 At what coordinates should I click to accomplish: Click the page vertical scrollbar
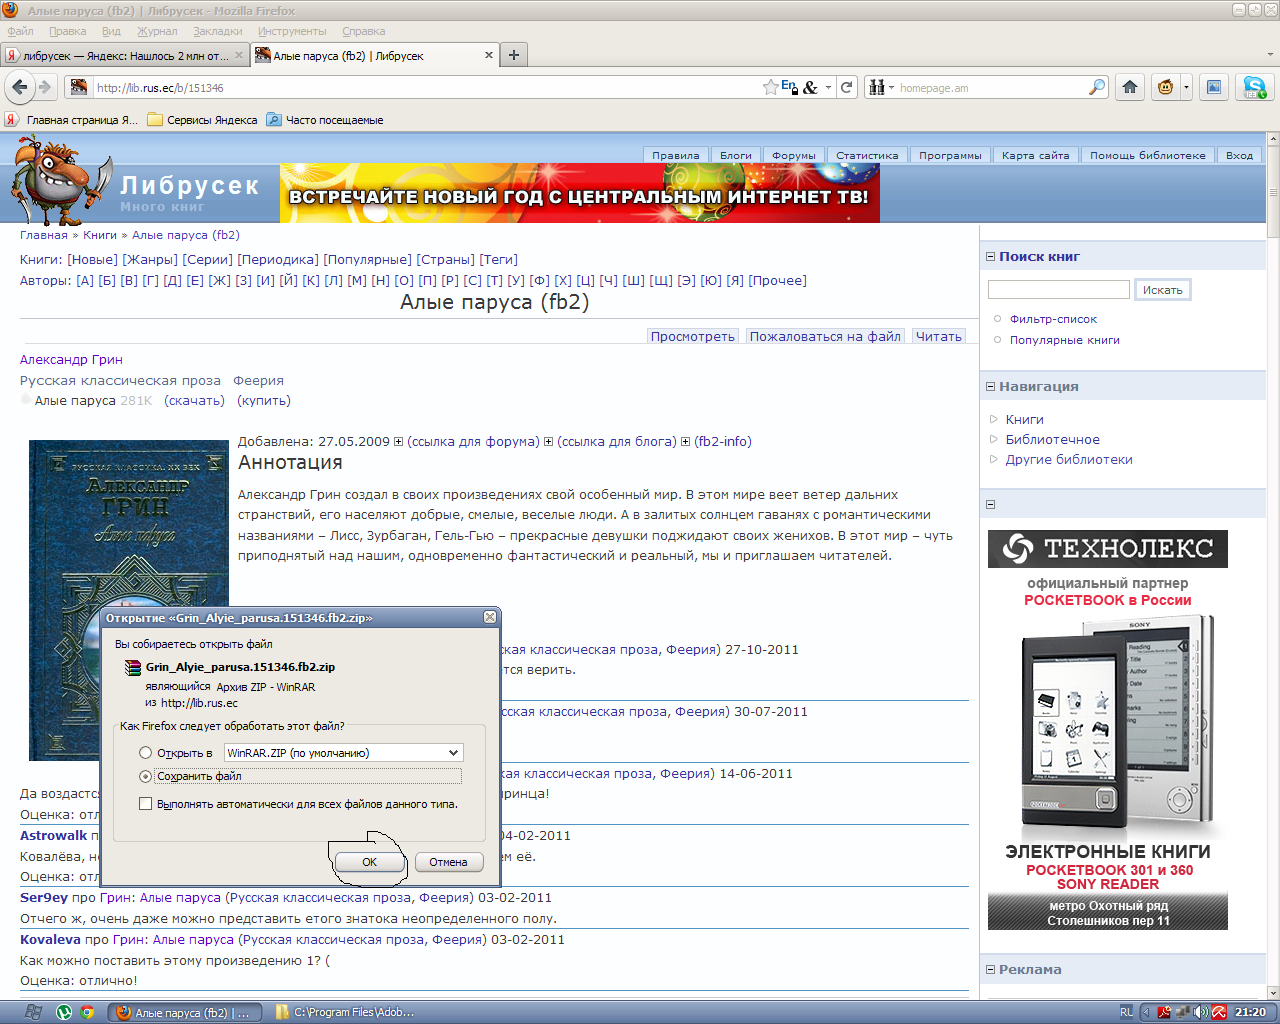[1272, 565]
